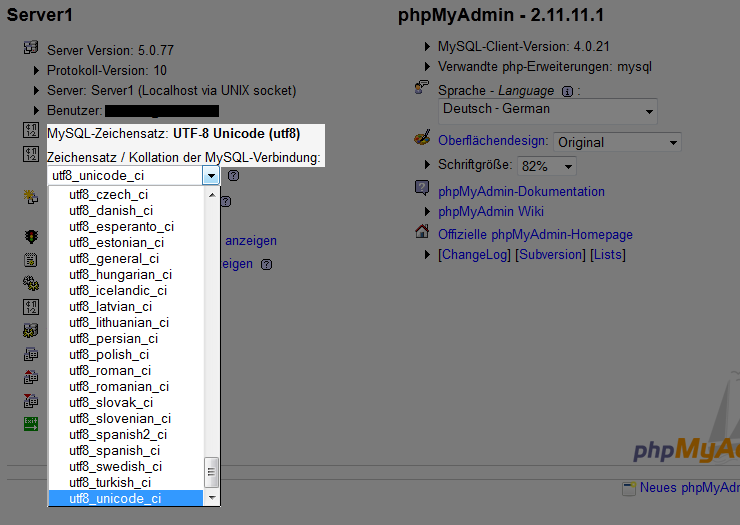The image size is (740, 525).
Task: Open phpMyAdmin-Dokumentation link
Action: coord(521,192)
